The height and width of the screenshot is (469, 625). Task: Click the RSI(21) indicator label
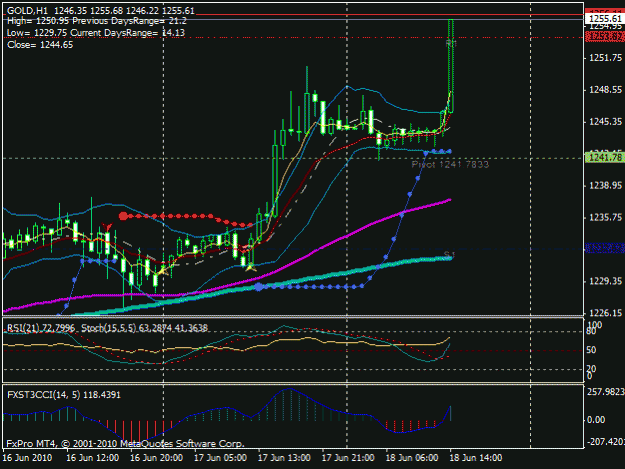click(x=41, y=328)
